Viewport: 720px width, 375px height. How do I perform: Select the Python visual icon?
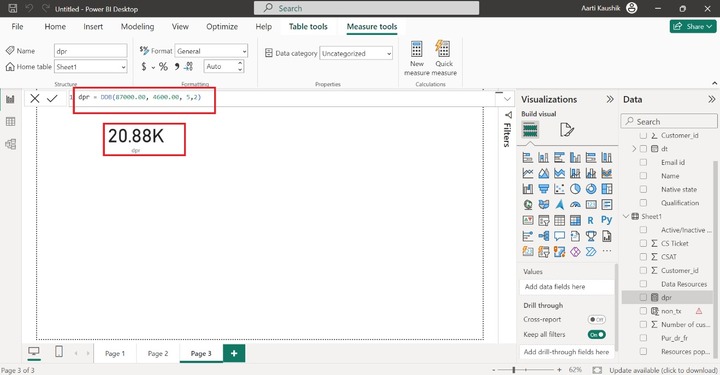607,220
